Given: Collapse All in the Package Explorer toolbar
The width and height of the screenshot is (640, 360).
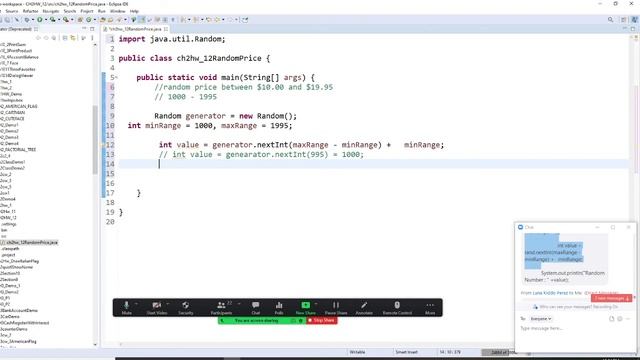Looking at the screenshot, I should click(x=65, y=38).
